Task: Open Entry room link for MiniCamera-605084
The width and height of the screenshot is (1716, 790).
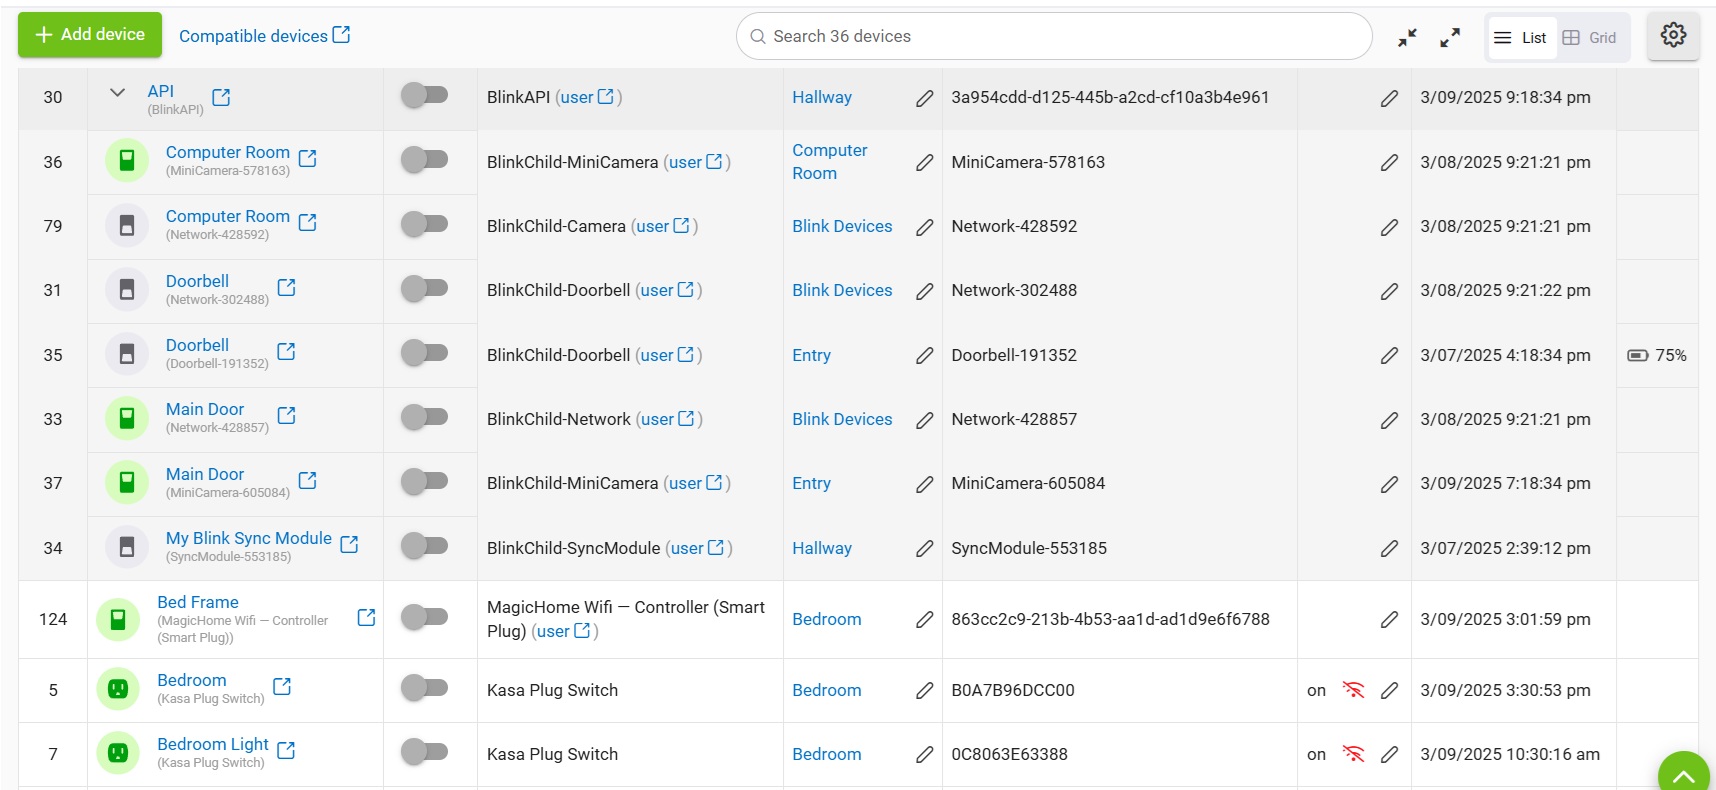Action: tap(811, 483)
